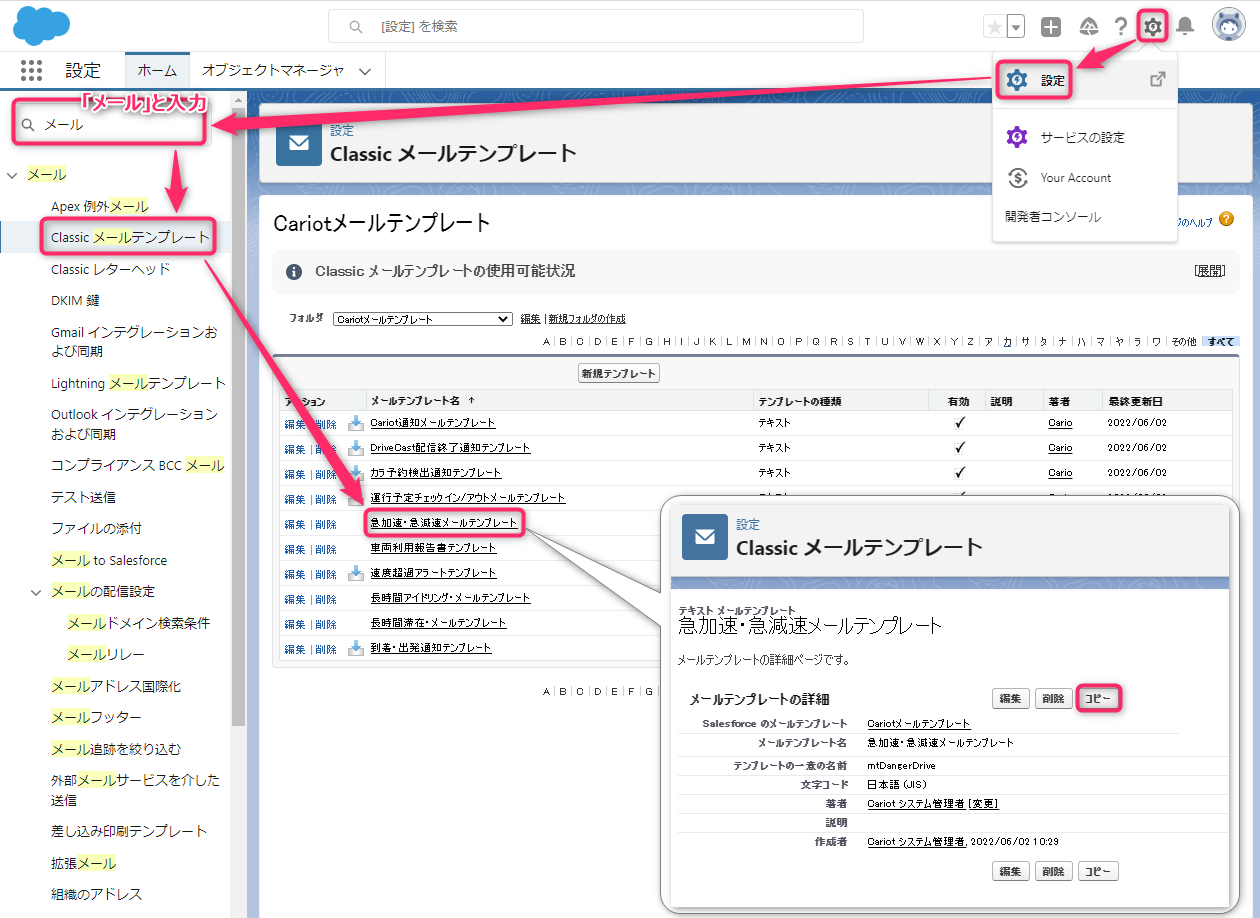This screenshot has height=918, width=1260.
Task: Click the メールテンプレート名 sort arrow
Action: pyautogui.click(x=471, y=401)
